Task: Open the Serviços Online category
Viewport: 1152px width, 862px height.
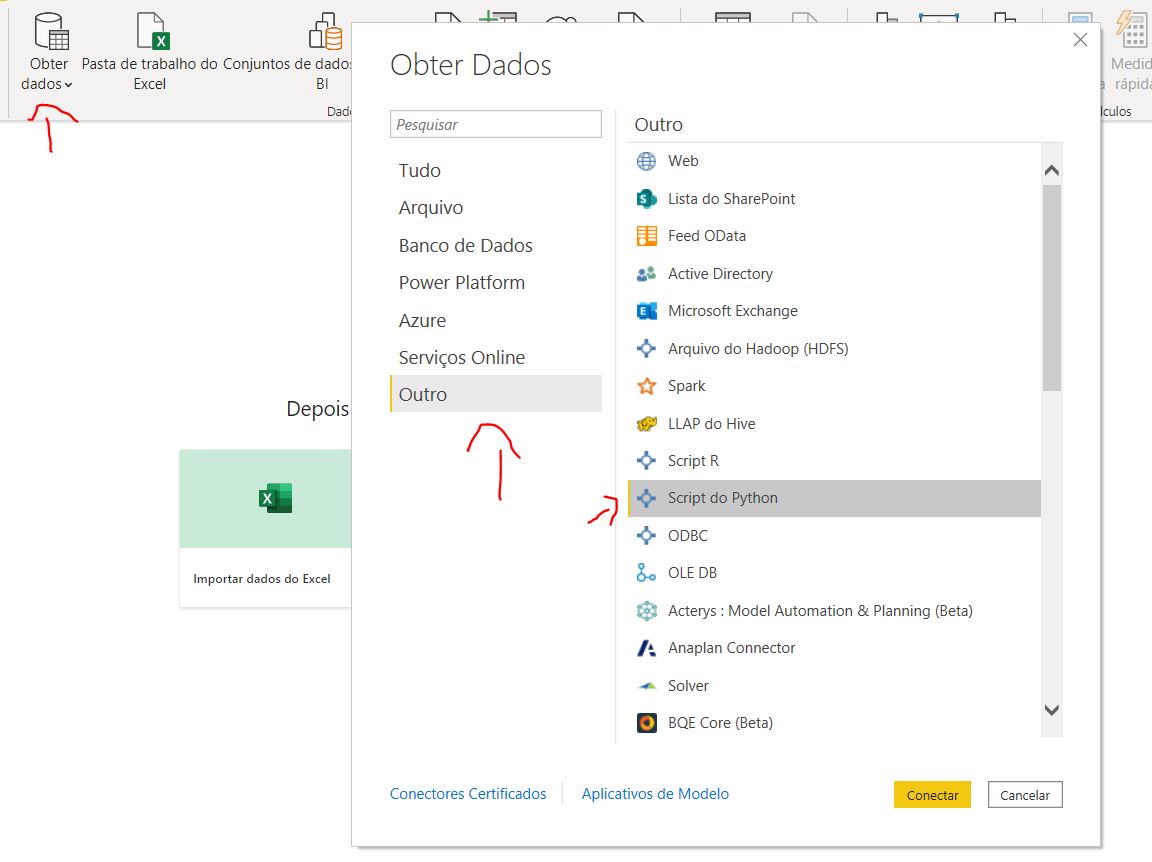Action: pyautogui.click(x=496, y=358)
